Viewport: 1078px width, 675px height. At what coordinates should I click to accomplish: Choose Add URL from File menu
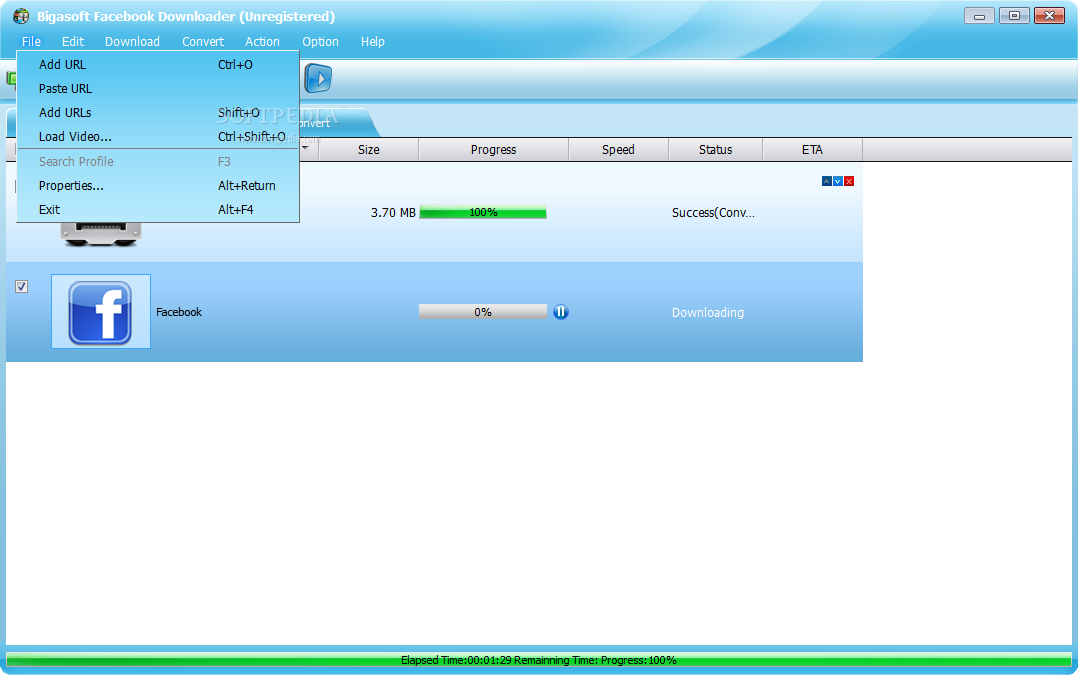(158, 65)
